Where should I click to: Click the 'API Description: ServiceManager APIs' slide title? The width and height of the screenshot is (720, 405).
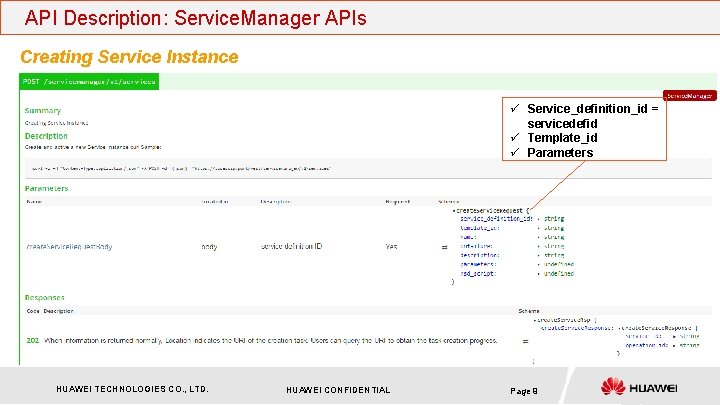196,18
